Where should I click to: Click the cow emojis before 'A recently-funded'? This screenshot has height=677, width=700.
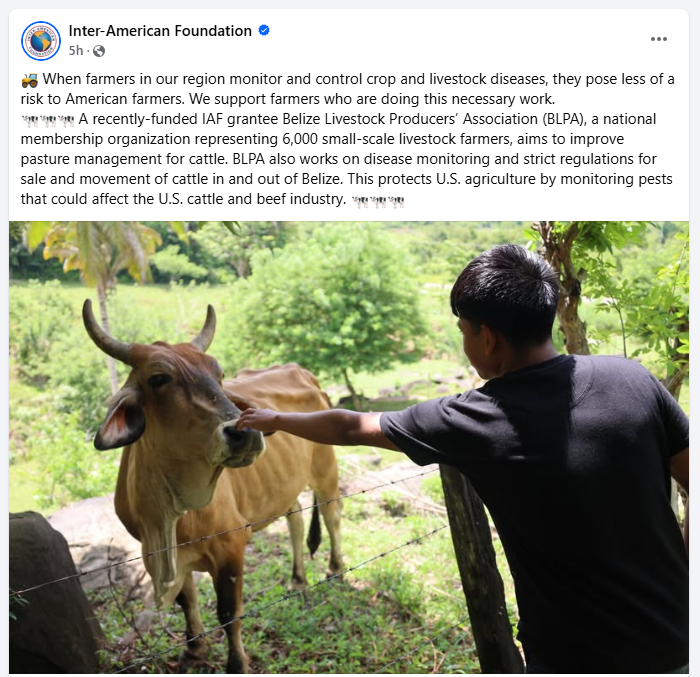tap(48, 120)
